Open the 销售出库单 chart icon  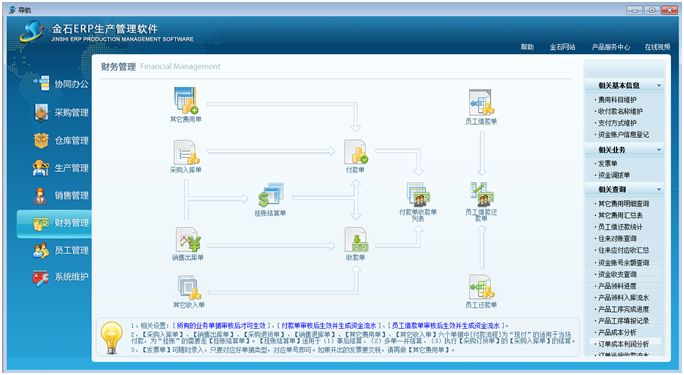(188, 239)
